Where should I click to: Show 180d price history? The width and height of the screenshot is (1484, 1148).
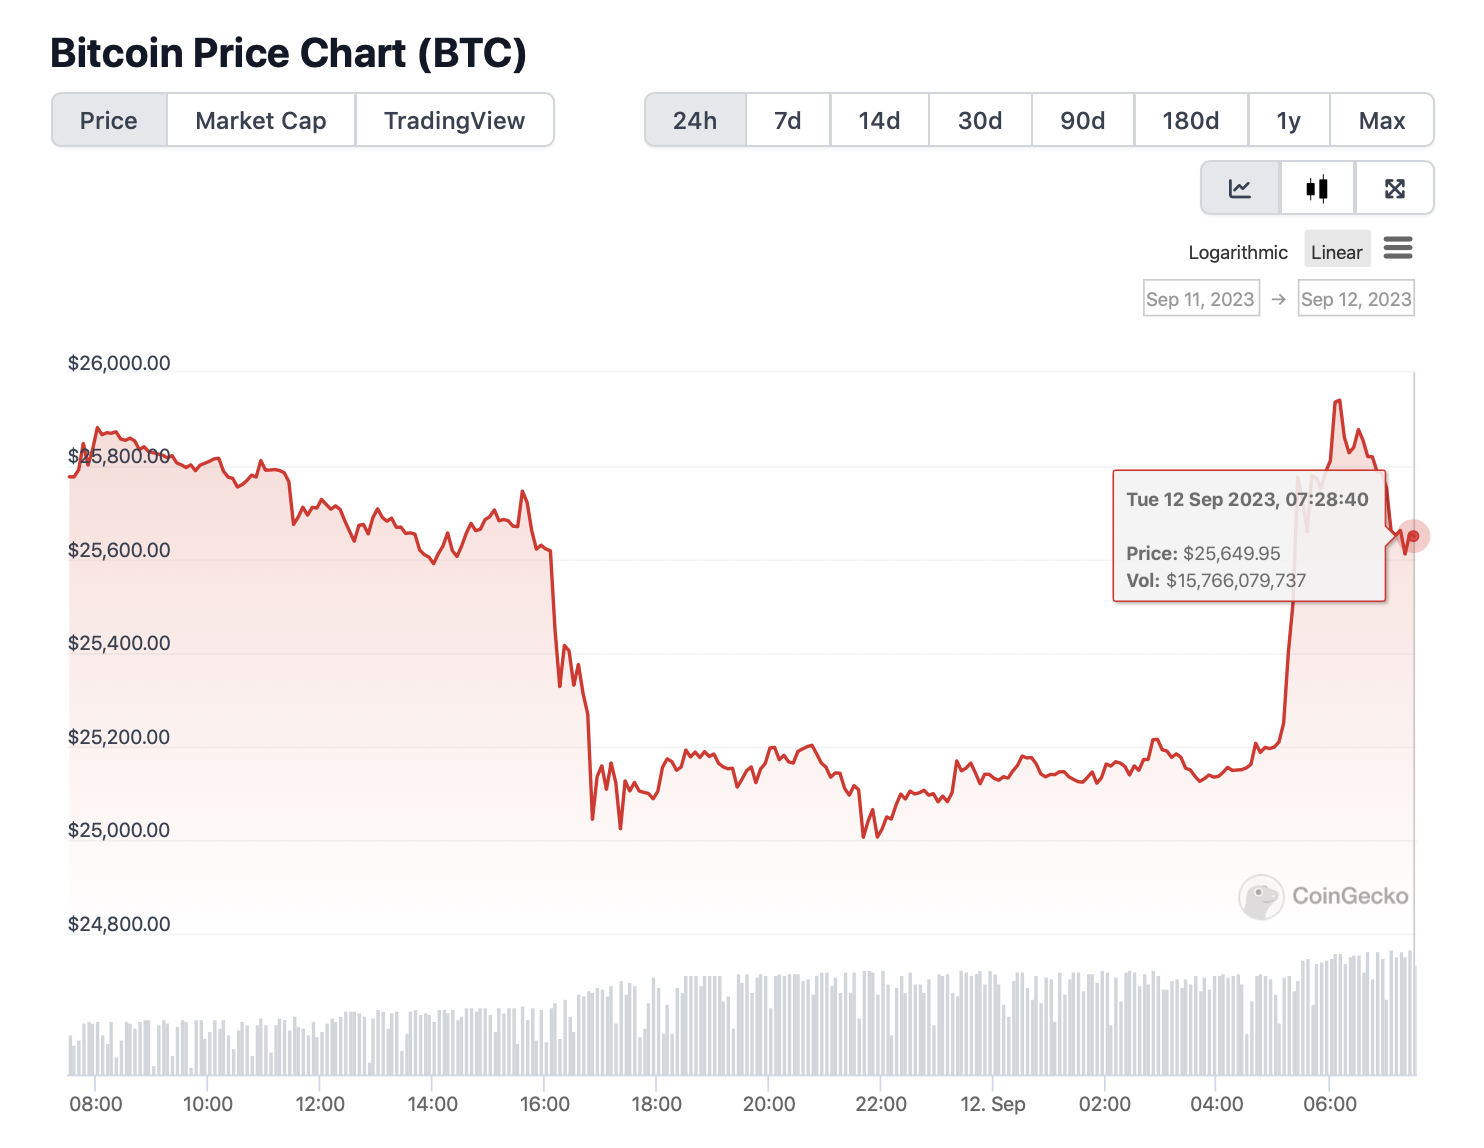1191,121
